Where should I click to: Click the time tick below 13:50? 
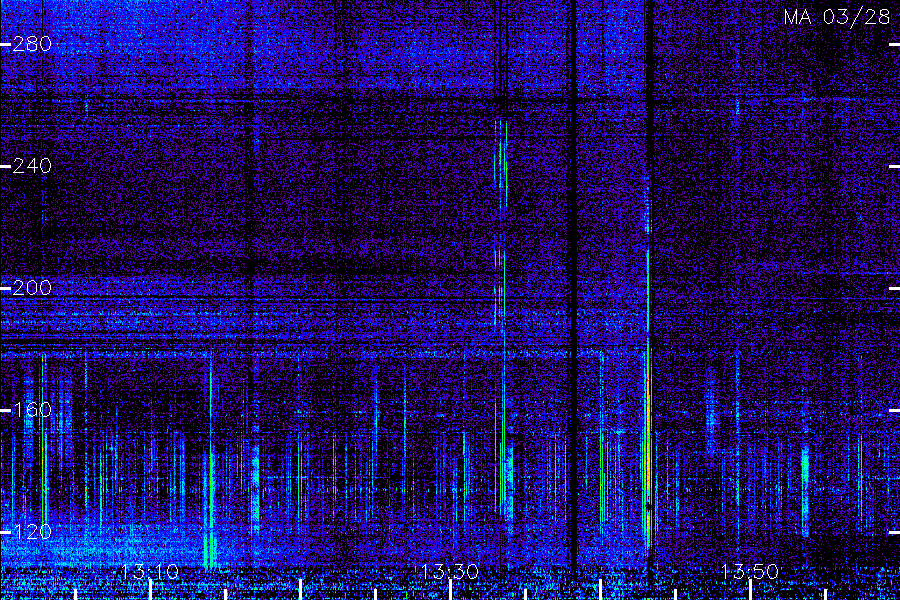coord(750,590)
